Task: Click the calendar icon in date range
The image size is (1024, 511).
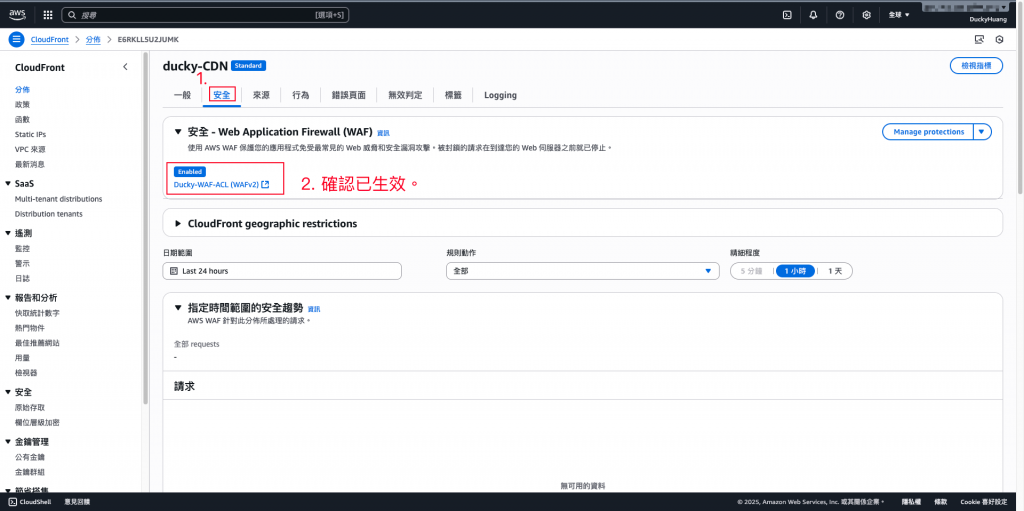Action: [174, 271]
